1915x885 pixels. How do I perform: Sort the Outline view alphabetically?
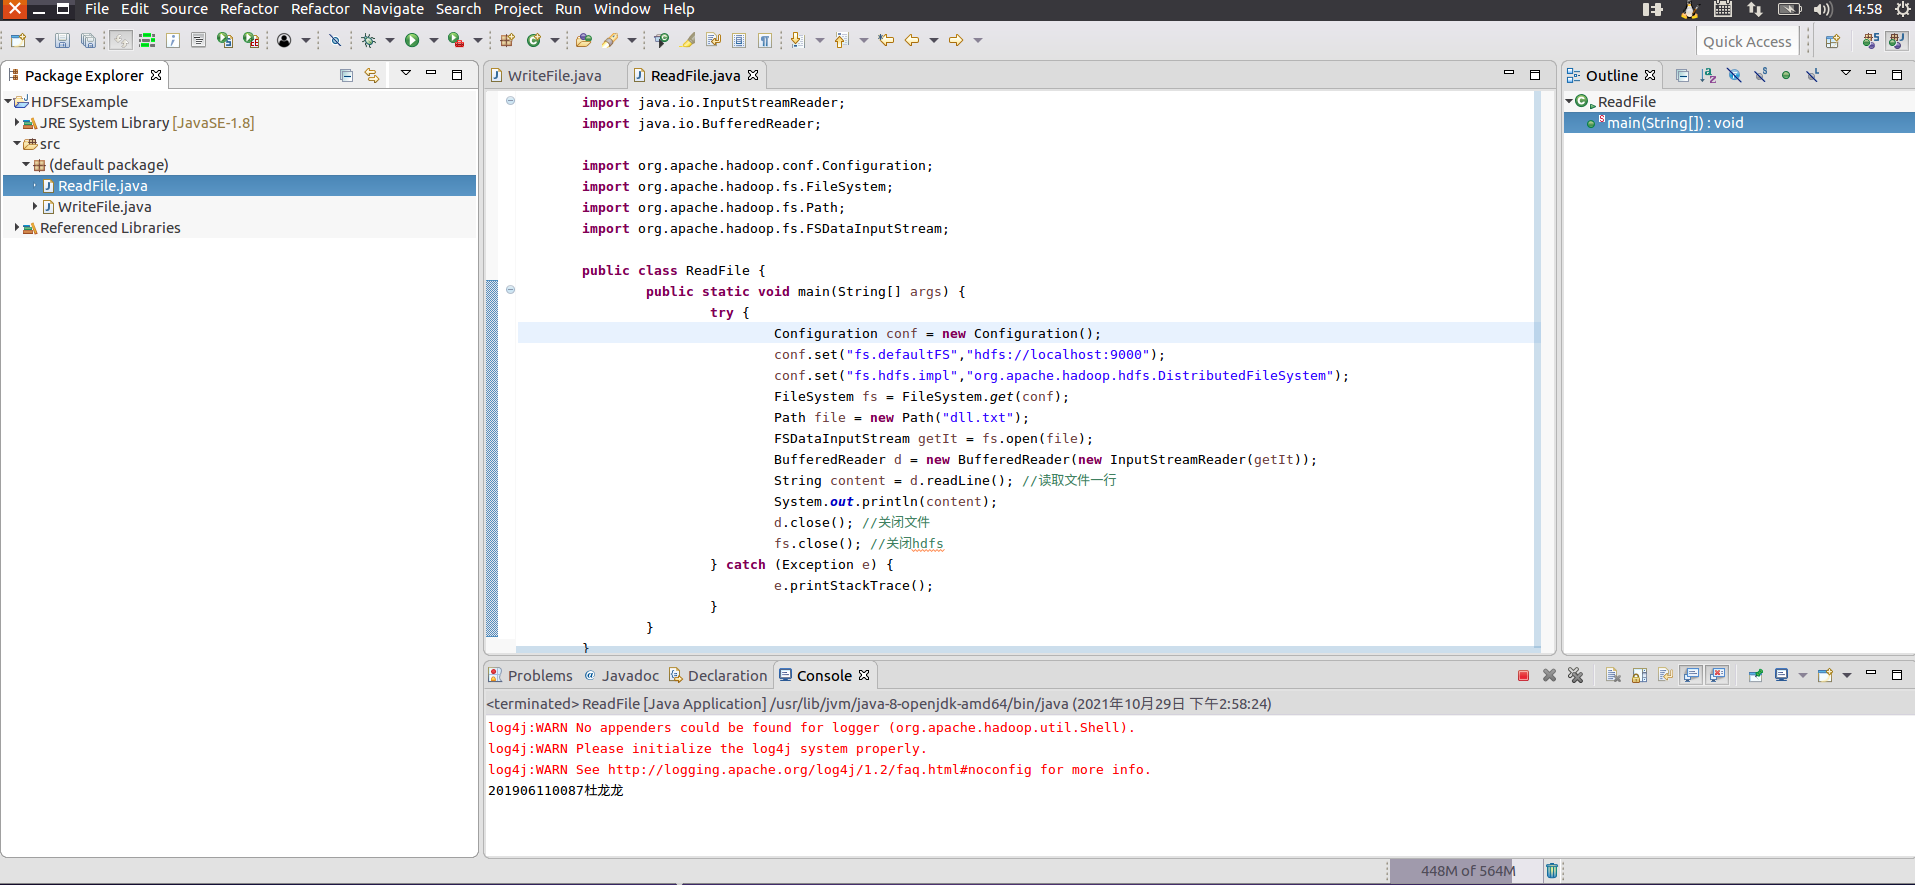(1708, 76)
